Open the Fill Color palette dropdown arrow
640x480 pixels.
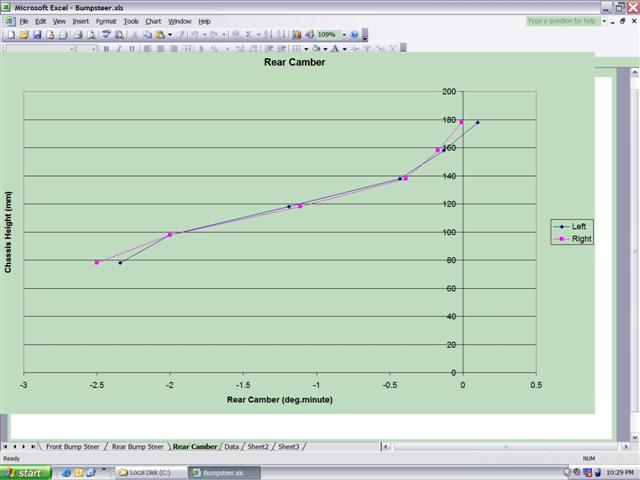coord(325,49)
